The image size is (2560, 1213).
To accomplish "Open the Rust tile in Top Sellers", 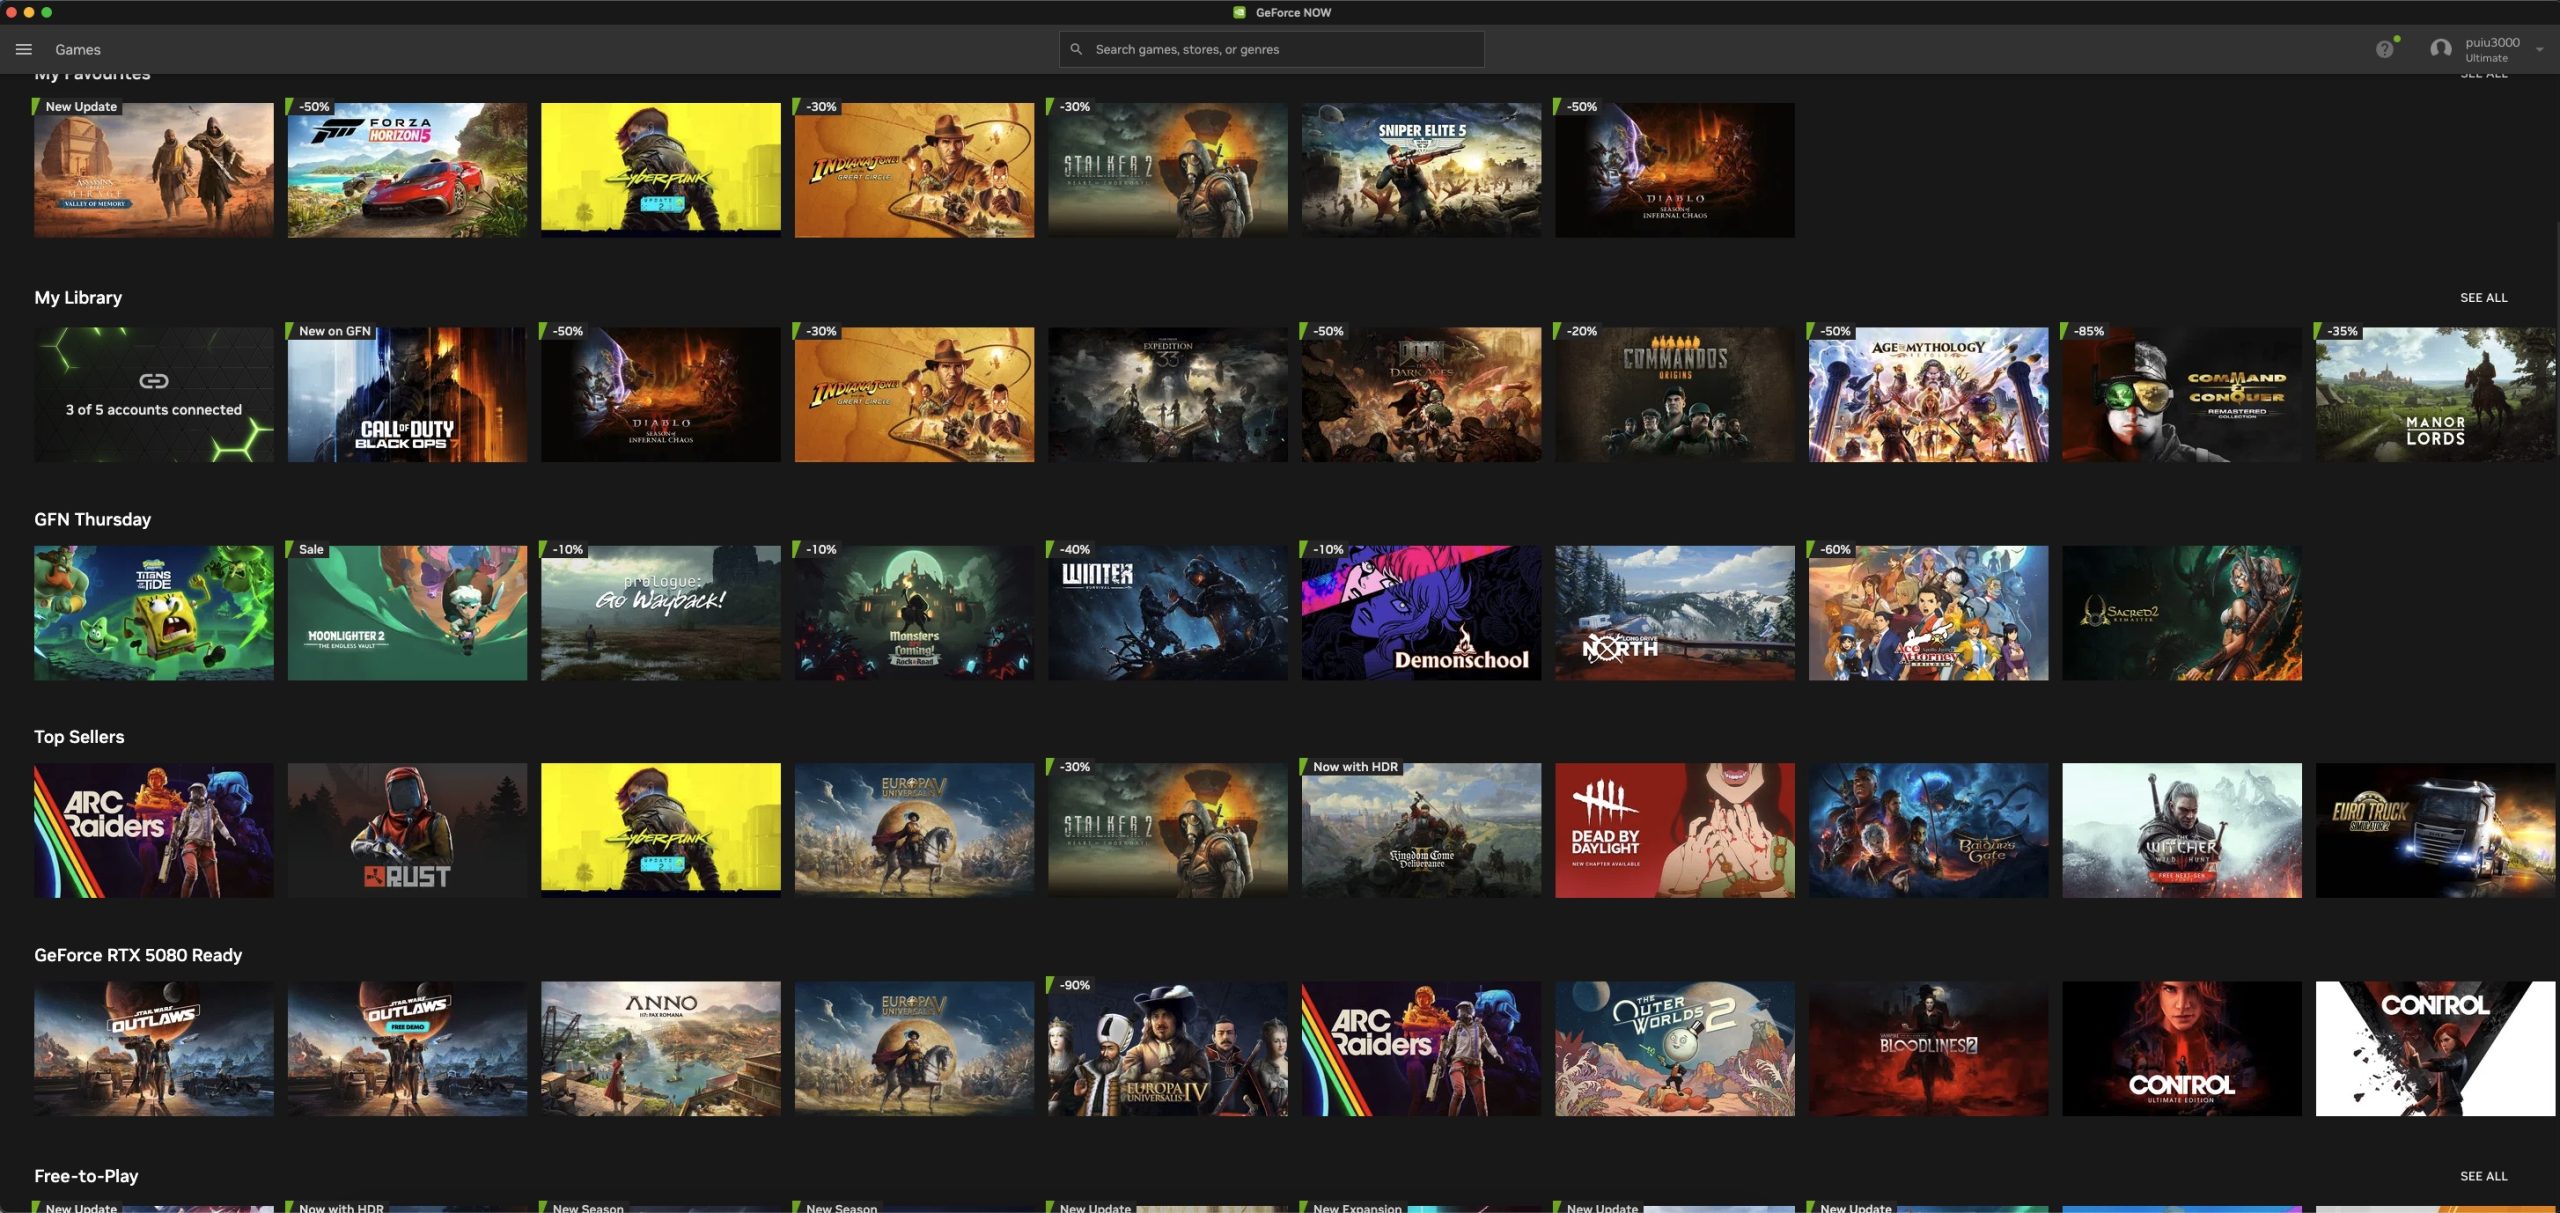I will (407, 831).
